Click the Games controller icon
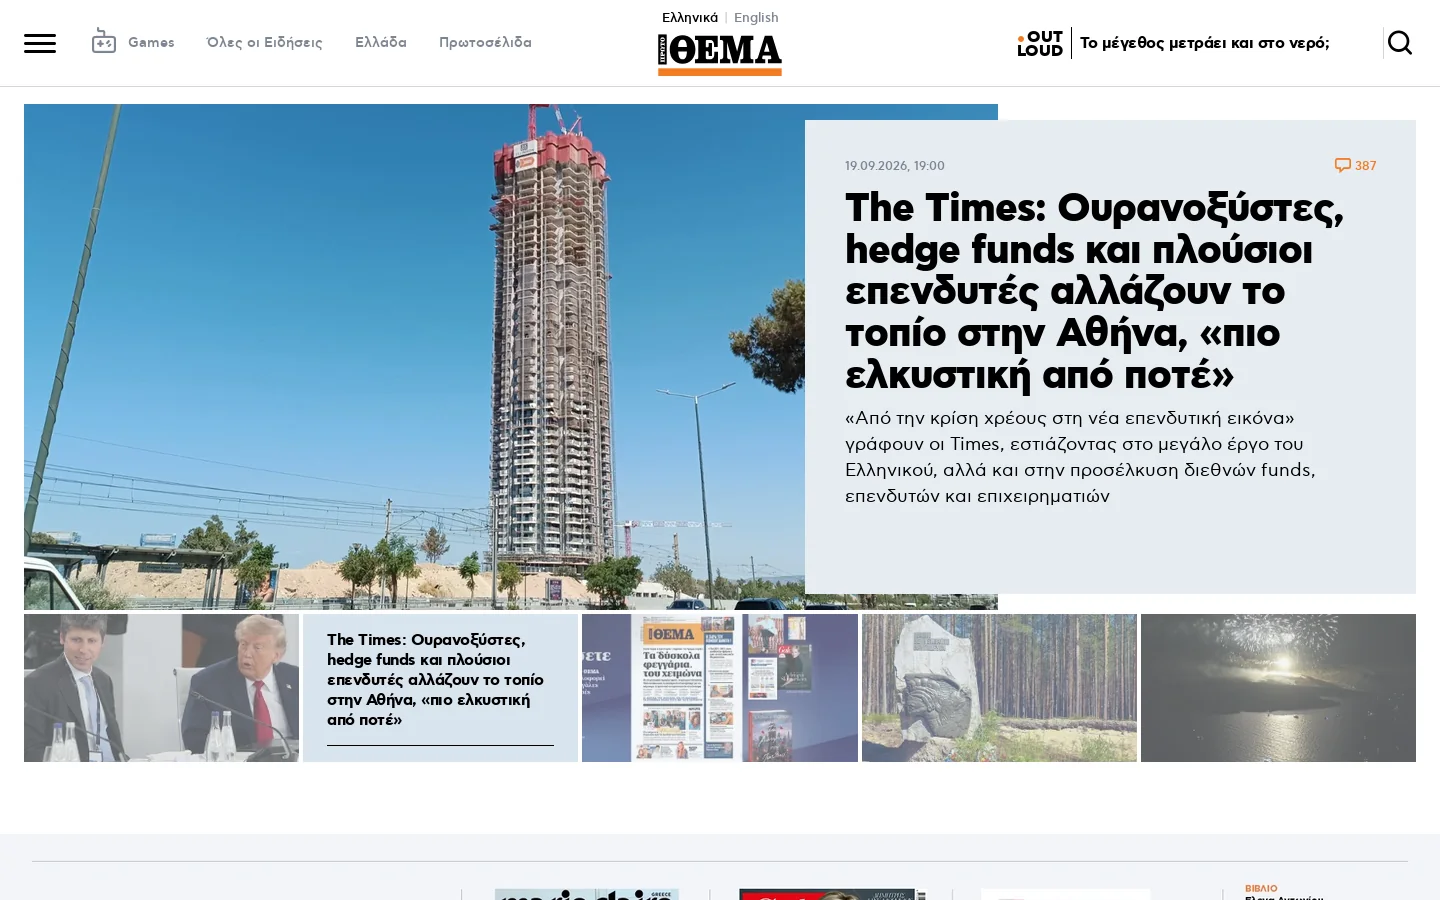This screenshot has height=900, width=1440. click(103, 42)
